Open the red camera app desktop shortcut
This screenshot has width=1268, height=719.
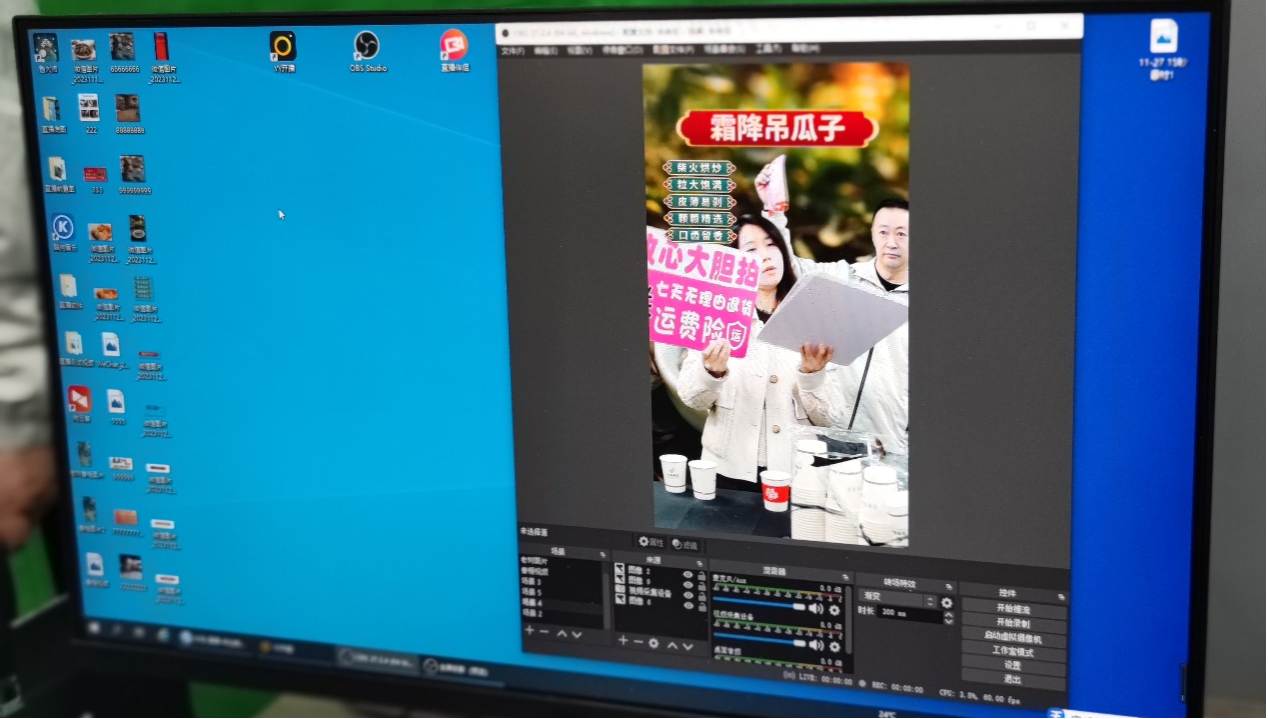click(x=453, y=50)
